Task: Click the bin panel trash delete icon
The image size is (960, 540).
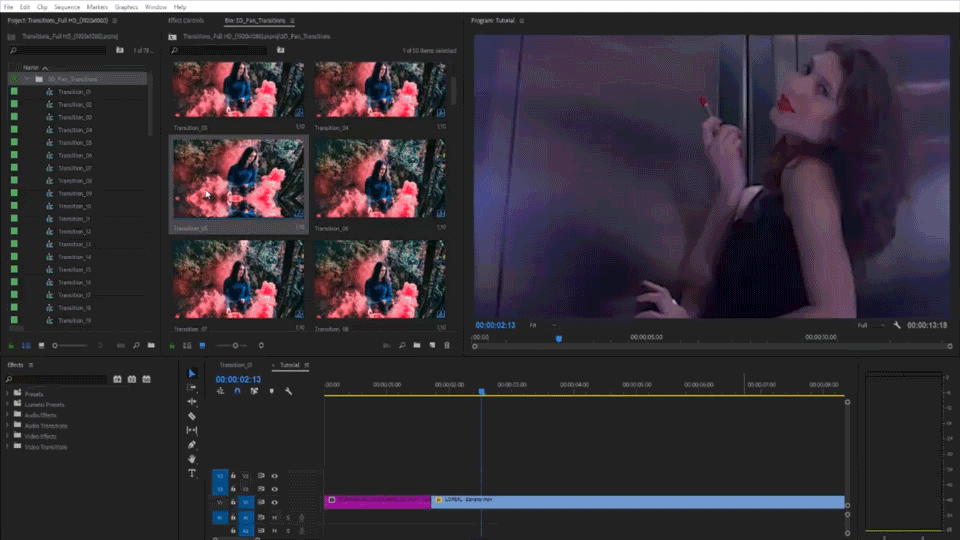Action: [447, 346]
